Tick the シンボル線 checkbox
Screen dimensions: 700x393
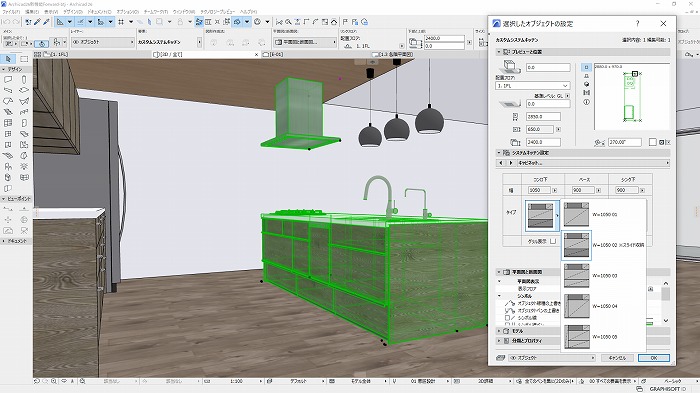click(x=507, y=318)
